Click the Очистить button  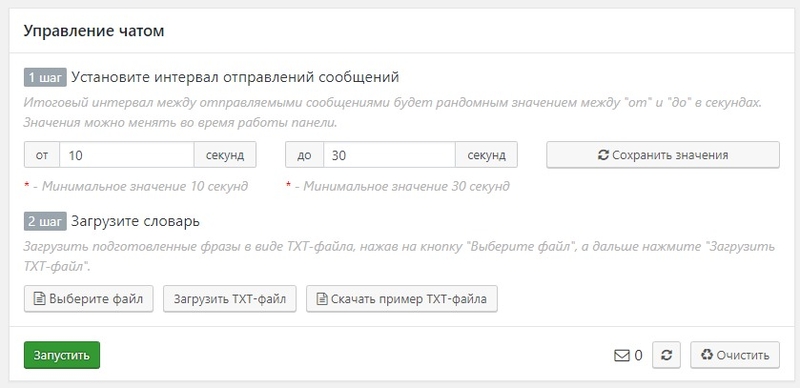point(735,355)
